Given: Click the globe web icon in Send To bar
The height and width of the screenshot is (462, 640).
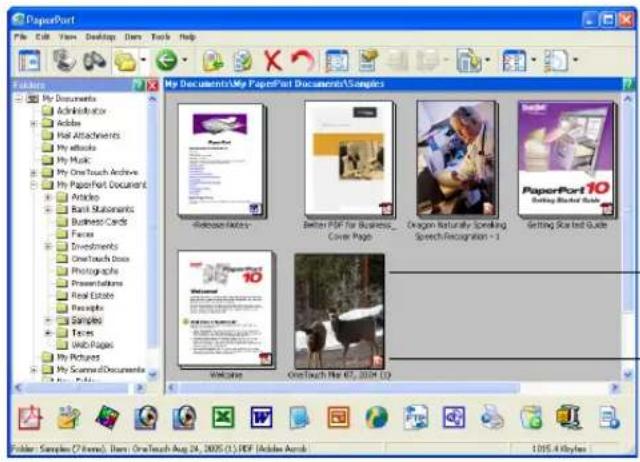Looking at the screenshot, I should [376, 417].
